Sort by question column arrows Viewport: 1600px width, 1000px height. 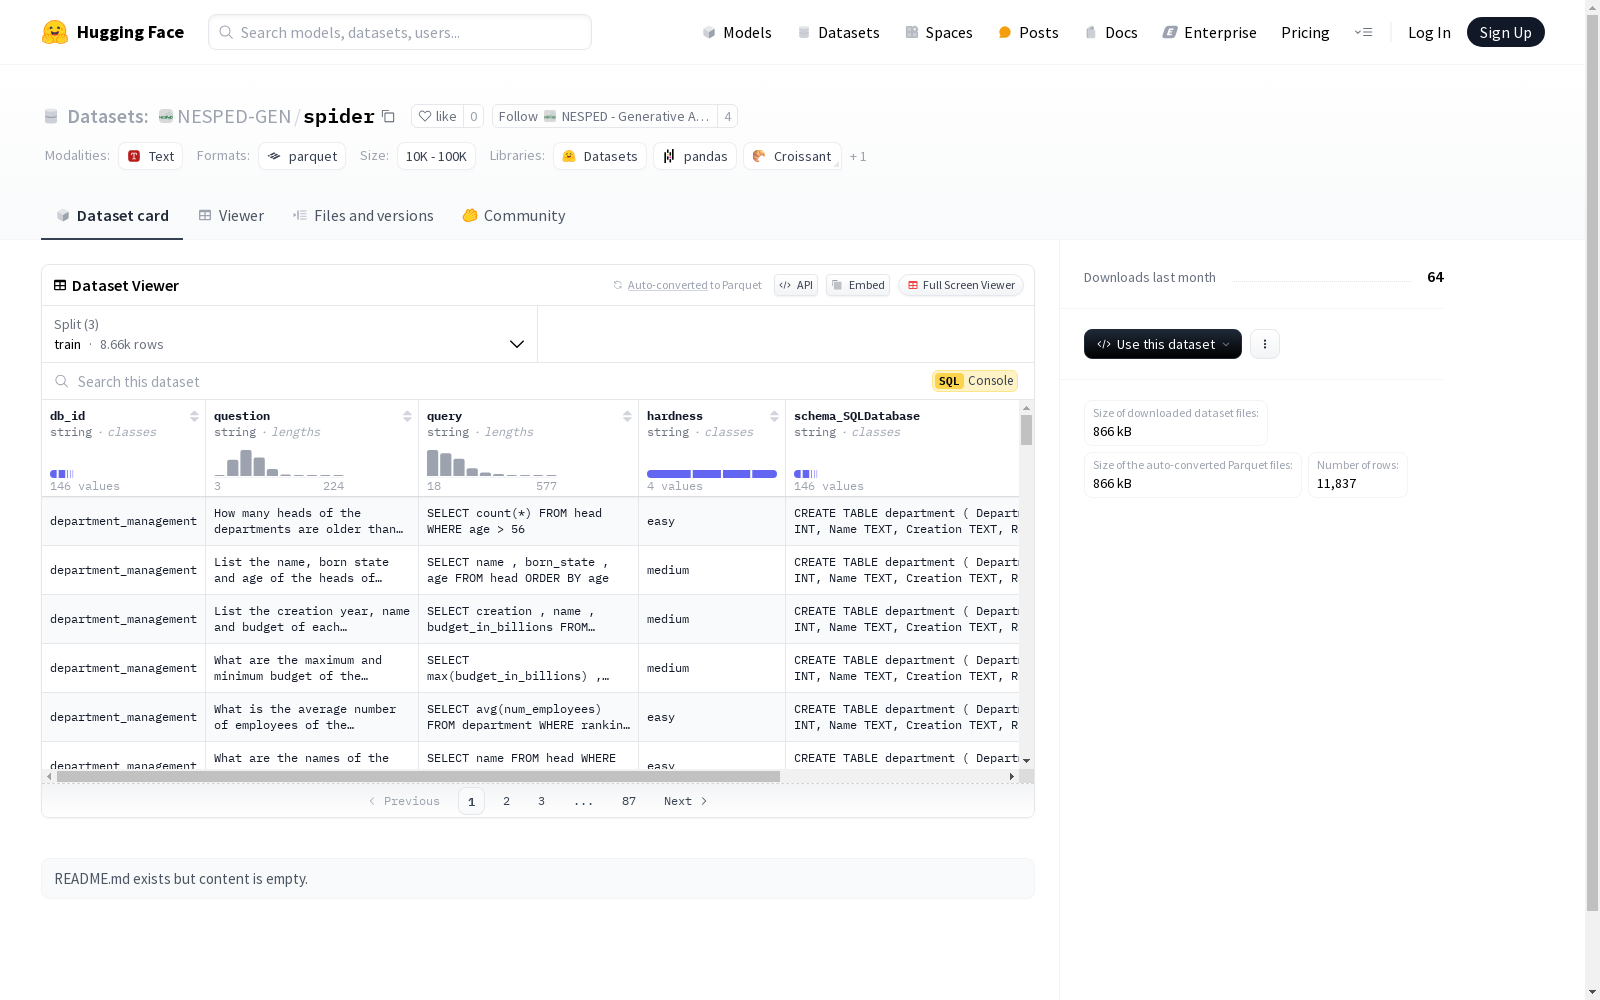pos(407,416)
